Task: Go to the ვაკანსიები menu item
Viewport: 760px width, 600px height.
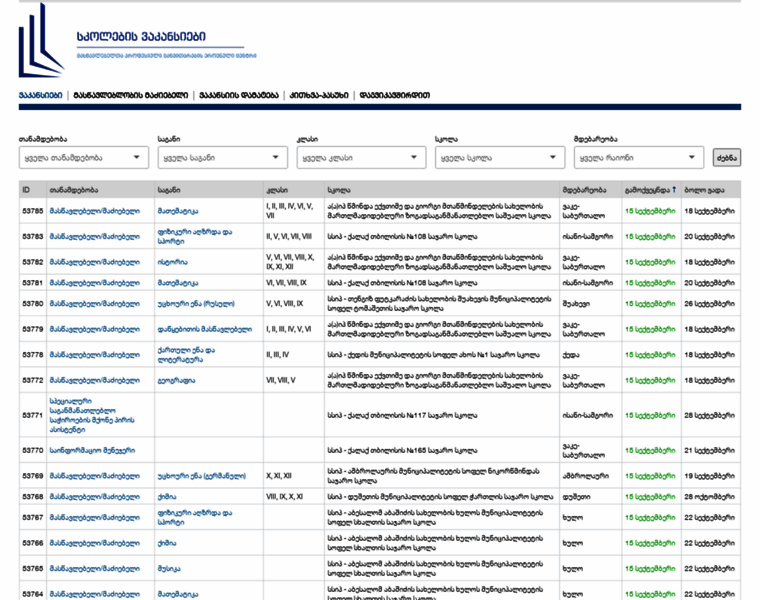Action: point(40,95)
